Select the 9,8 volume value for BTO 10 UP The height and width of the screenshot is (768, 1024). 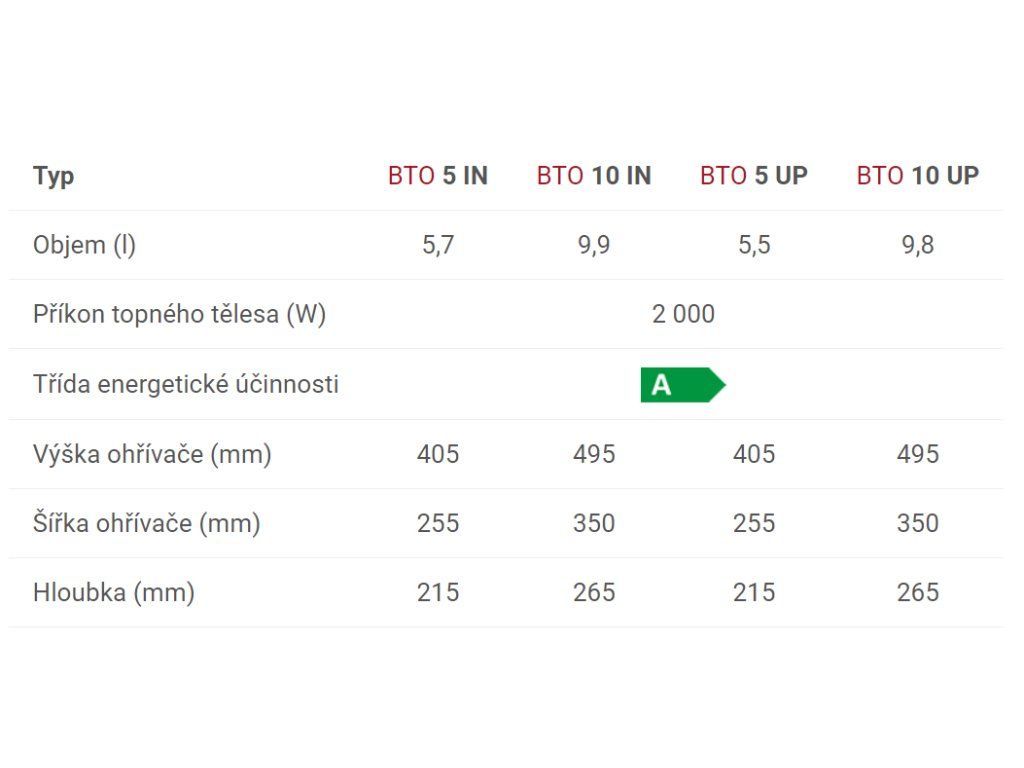click(918, 246)
